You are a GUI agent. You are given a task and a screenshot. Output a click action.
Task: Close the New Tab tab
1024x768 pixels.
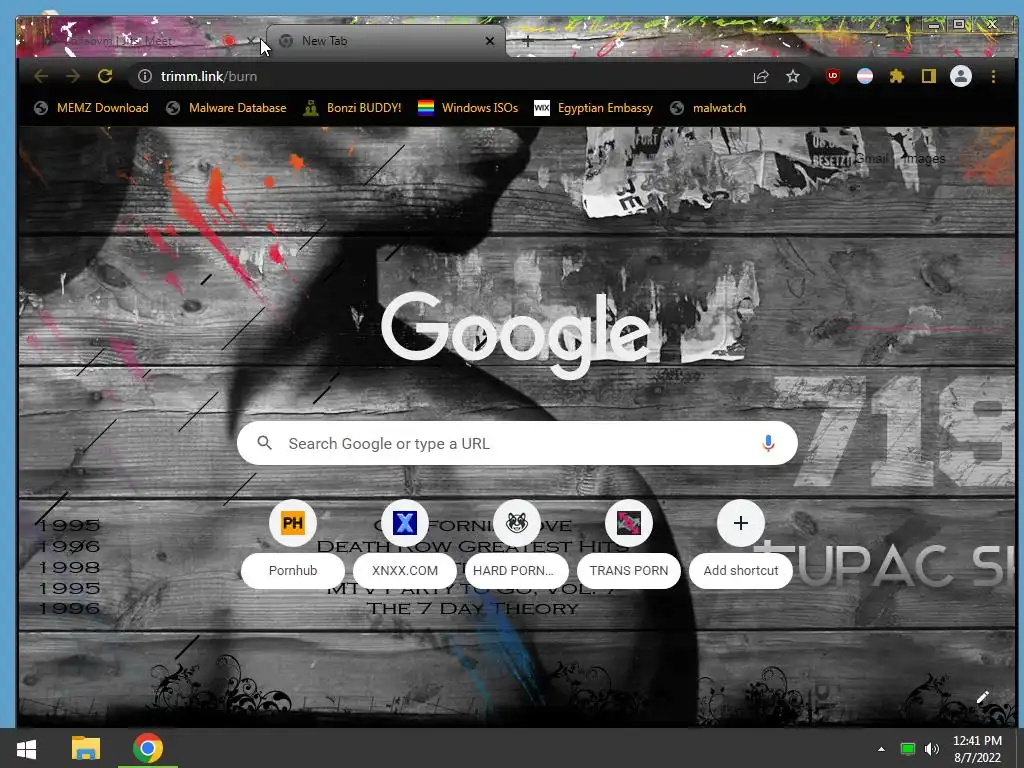[x=490, y=40]
